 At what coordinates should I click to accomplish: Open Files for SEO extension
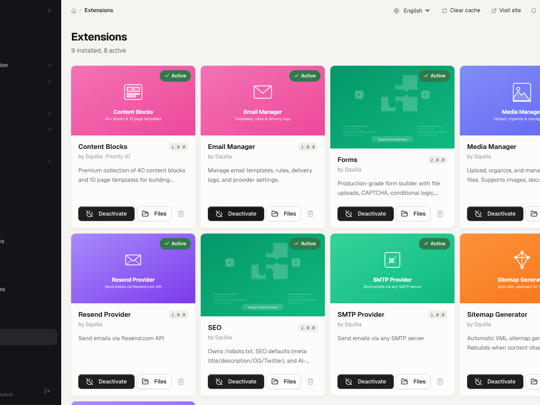point(284,382)
